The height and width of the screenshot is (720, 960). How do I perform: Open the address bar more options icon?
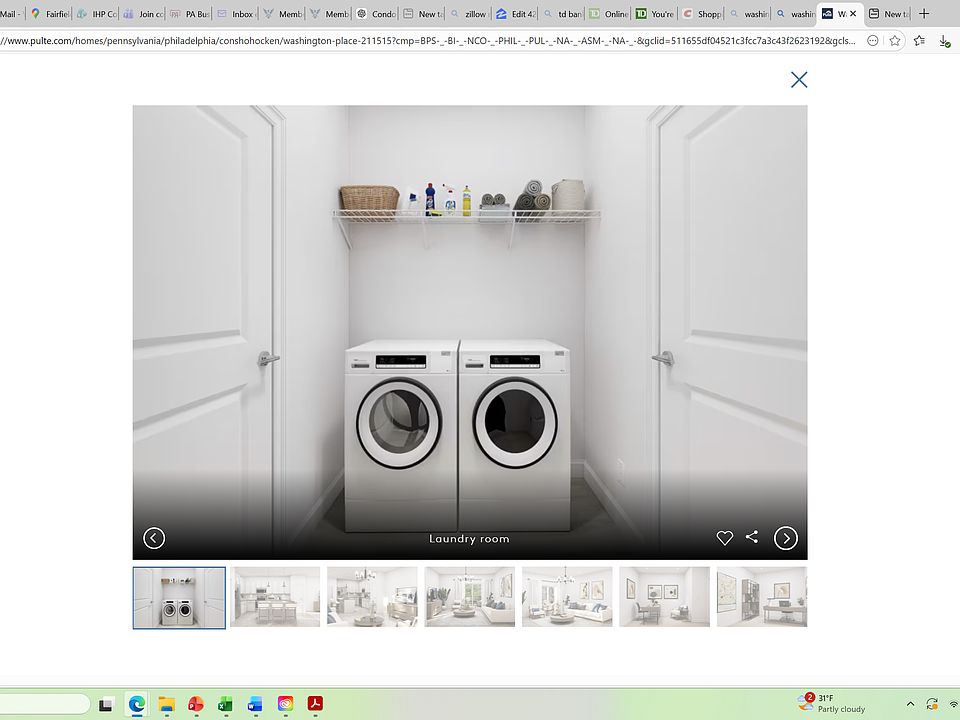click(872, 40)
